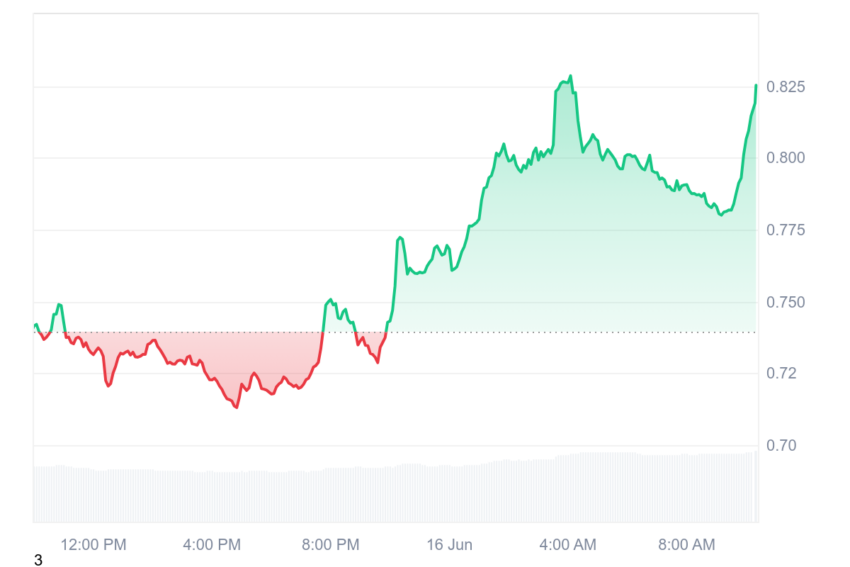The image size is (850, 567).
Task: Select the 8:00 AM time label
Action: pos(686,544)
